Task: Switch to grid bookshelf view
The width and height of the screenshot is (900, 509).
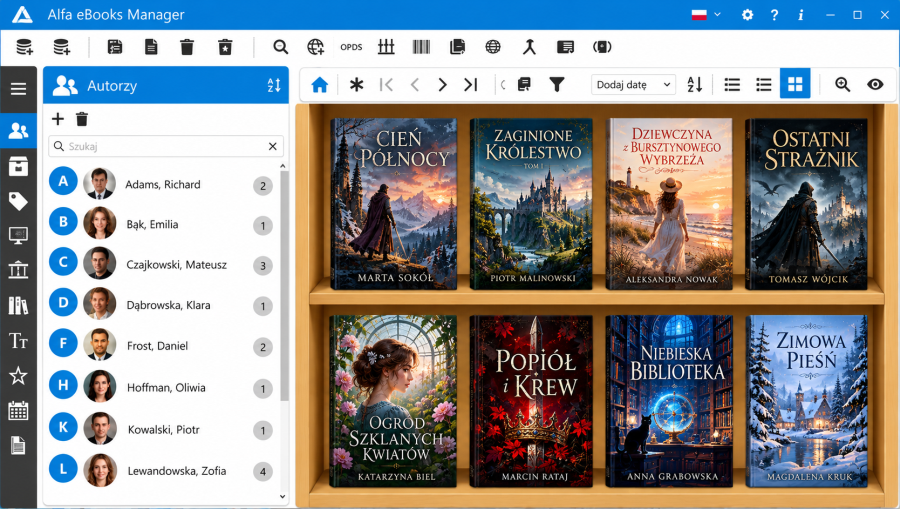Action: coord(795,84)
